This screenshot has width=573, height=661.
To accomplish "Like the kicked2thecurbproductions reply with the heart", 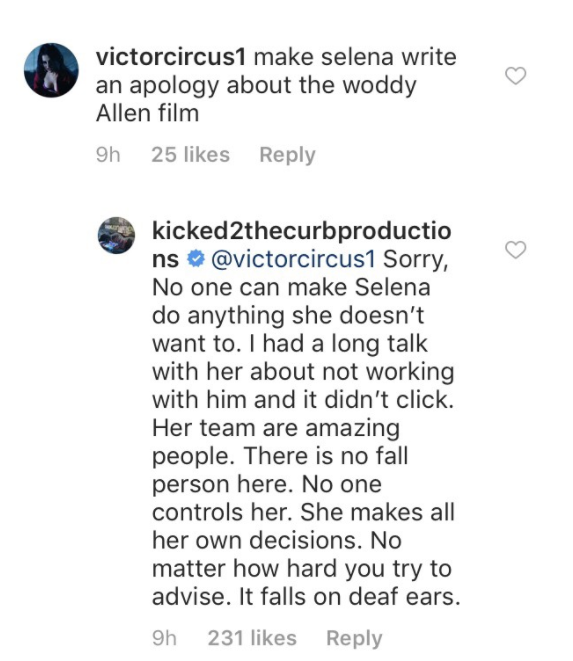I will (x=515, y=250).
